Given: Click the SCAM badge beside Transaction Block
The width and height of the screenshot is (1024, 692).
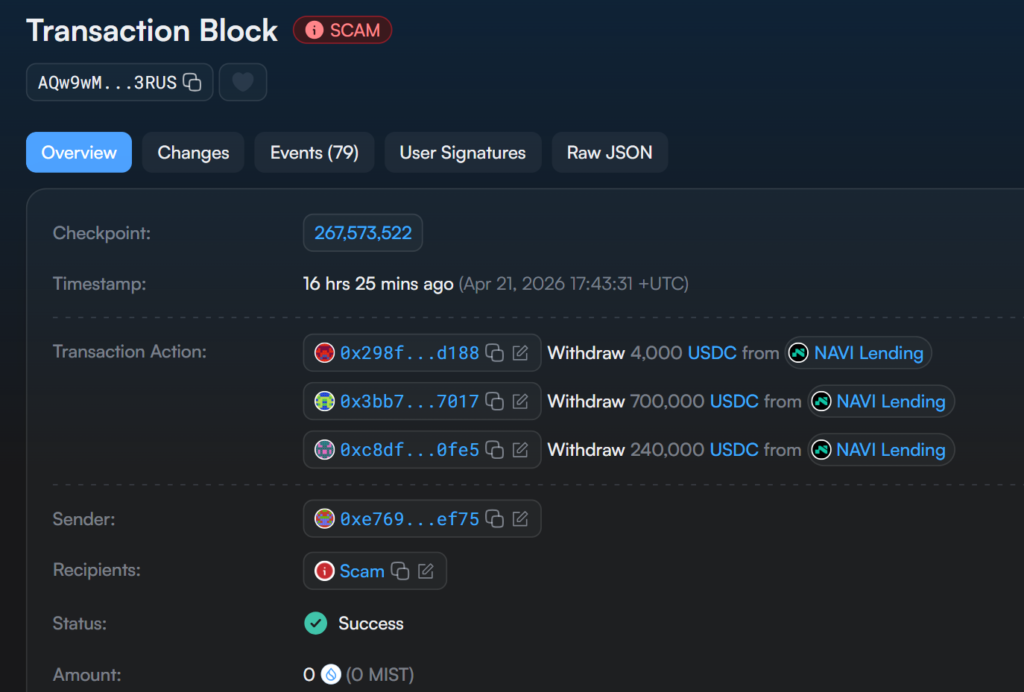Looking at the screenshot, I should 342,30.
